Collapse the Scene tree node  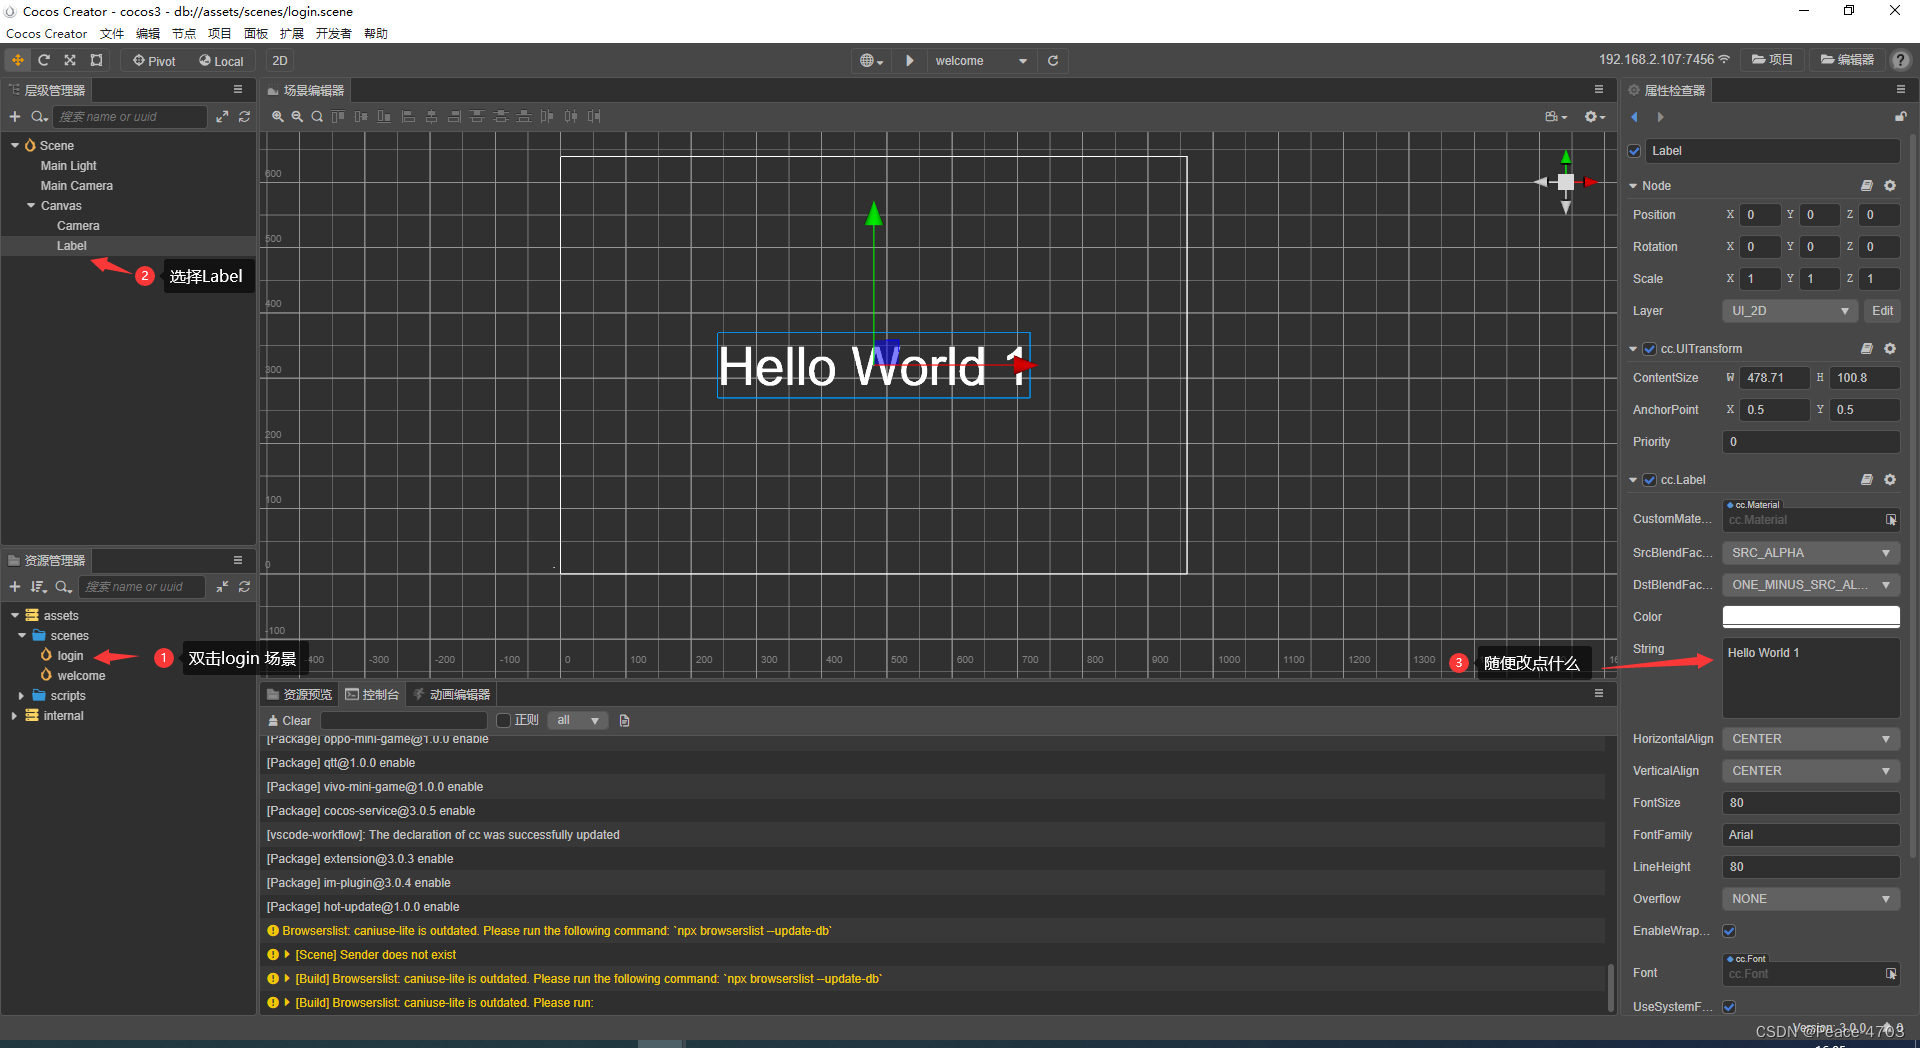click(15, 146)
